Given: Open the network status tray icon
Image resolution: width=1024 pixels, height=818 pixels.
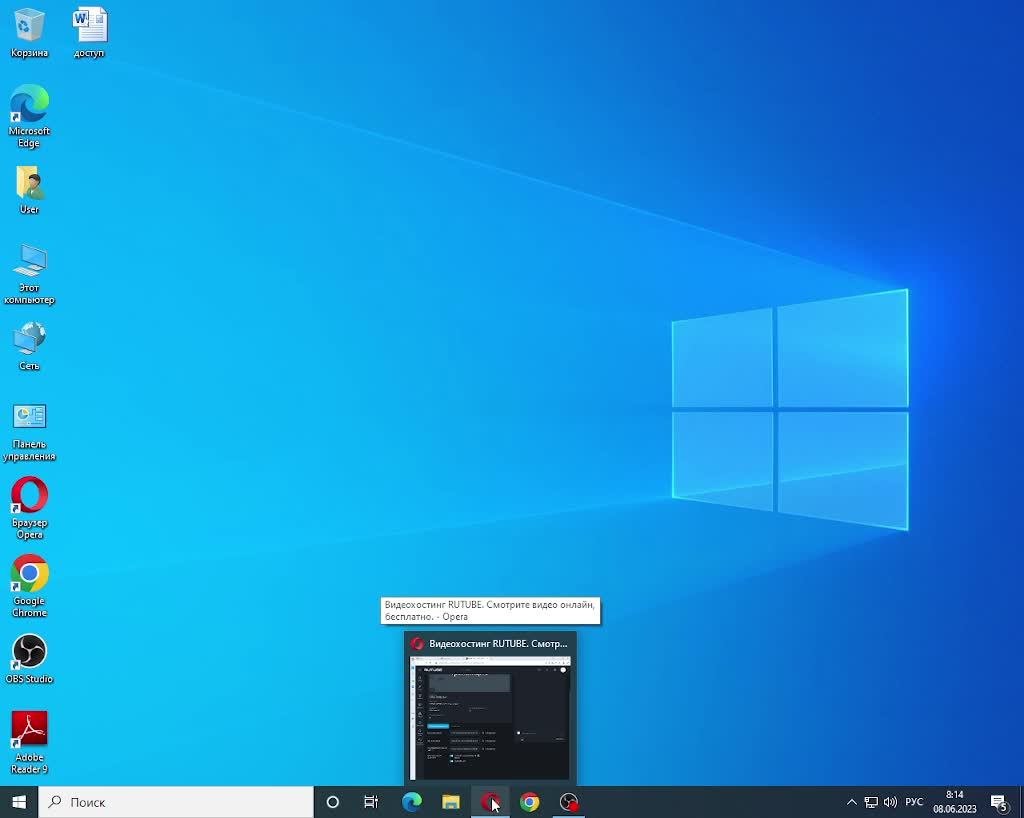Looking at the screenshot, I should click(871, 802).
